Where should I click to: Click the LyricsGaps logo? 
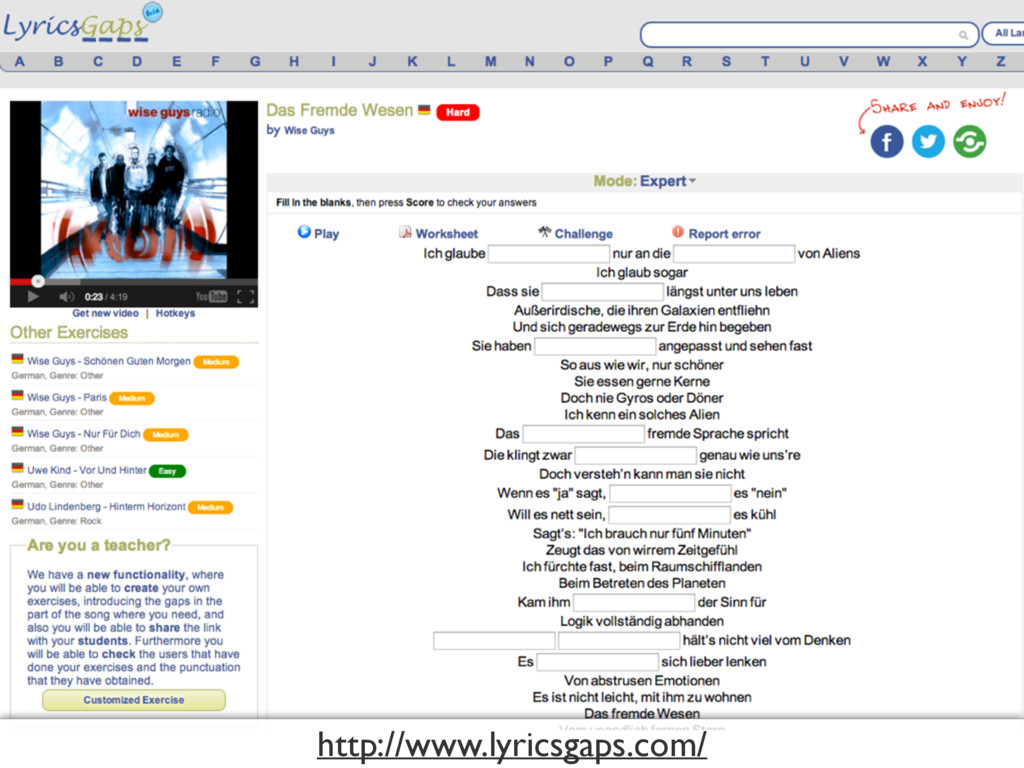pyautogui.click(x=83, y=25)
